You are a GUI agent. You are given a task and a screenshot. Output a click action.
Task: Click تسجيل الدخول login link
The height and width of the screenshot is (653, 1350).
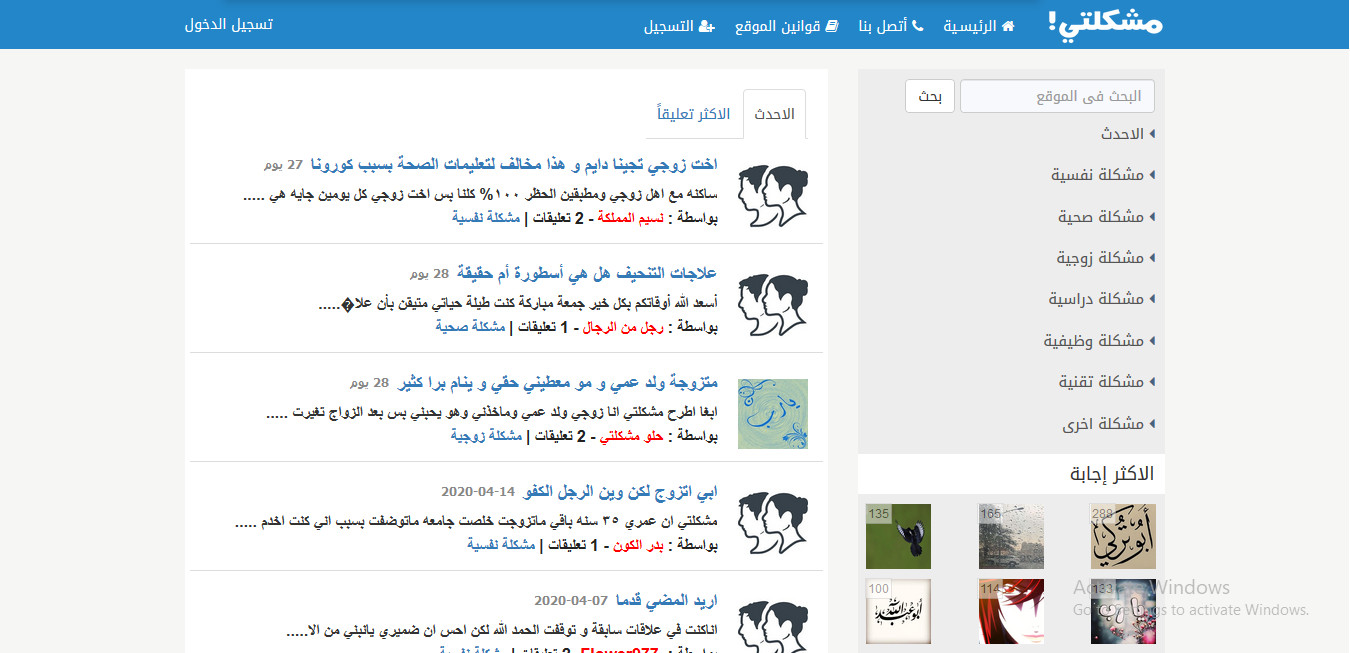pyautogui.click(x=229, y=24)
